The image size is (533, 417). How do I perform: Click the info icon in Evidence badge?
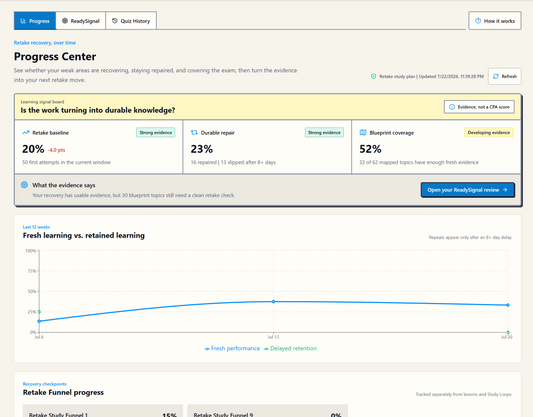click(452, 107)
